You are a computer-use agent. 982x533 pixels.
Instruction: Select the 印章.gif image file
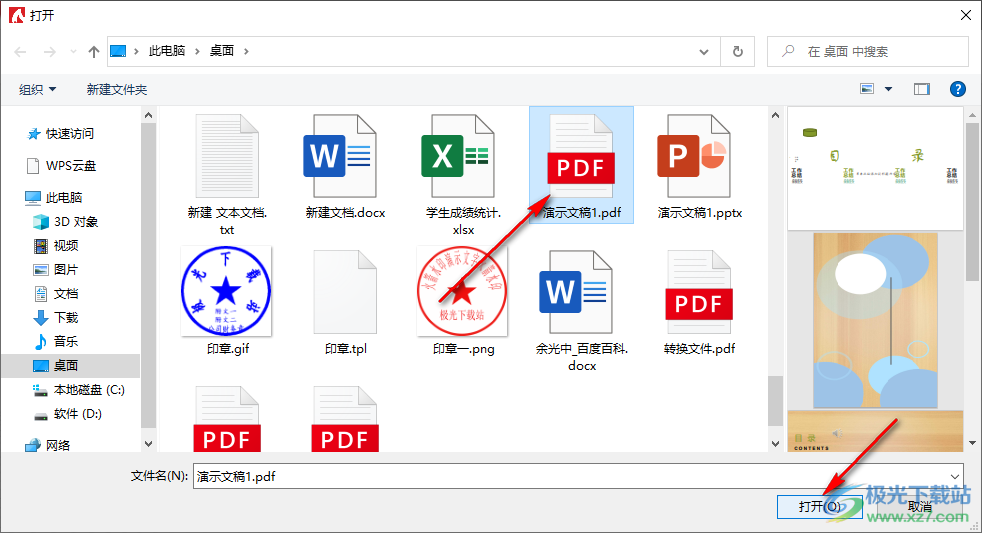tap(227, 301)
